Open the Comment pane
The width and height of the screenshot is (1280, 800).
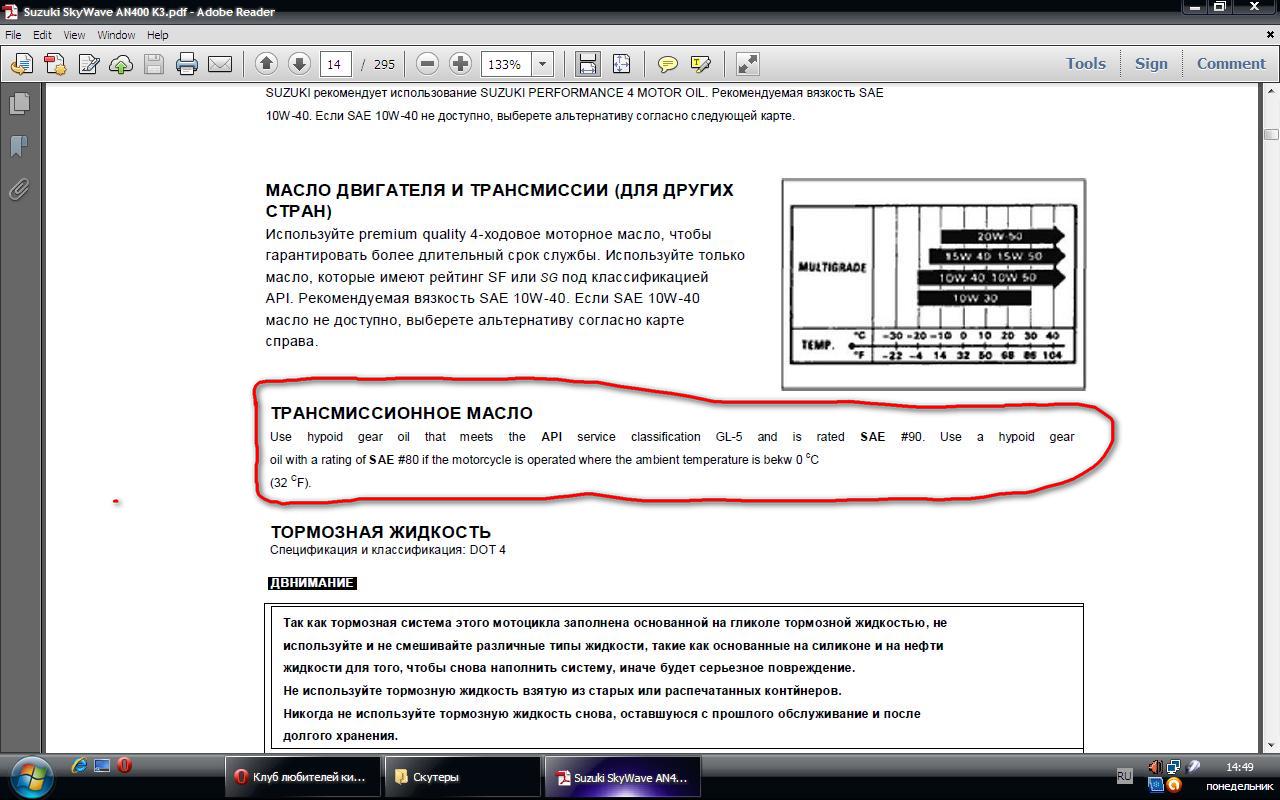1230,63
